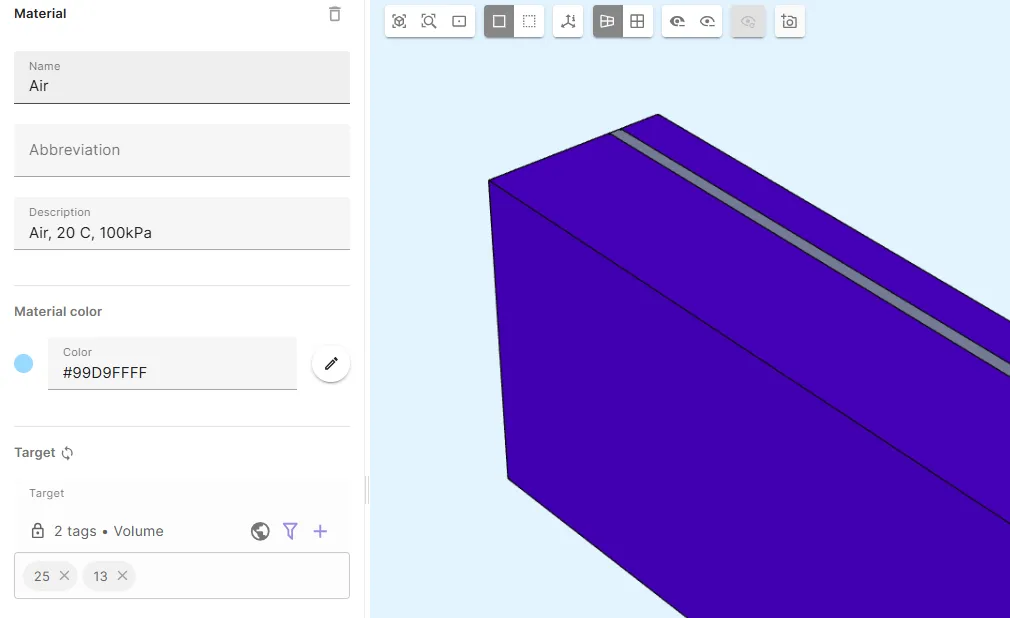Show the coordinate axes info icon
Image resolution: width=1010 pixels, height=618 pixels.
tap(568, 21)
